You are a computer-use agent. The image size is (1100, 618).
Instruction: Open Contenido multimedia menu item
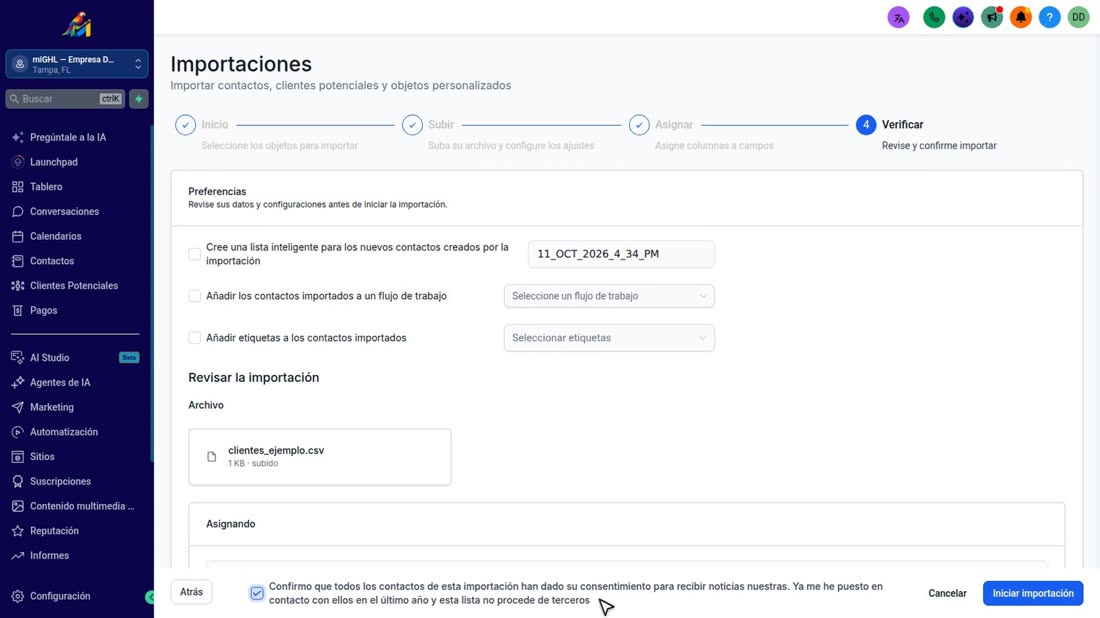[82, 506]
